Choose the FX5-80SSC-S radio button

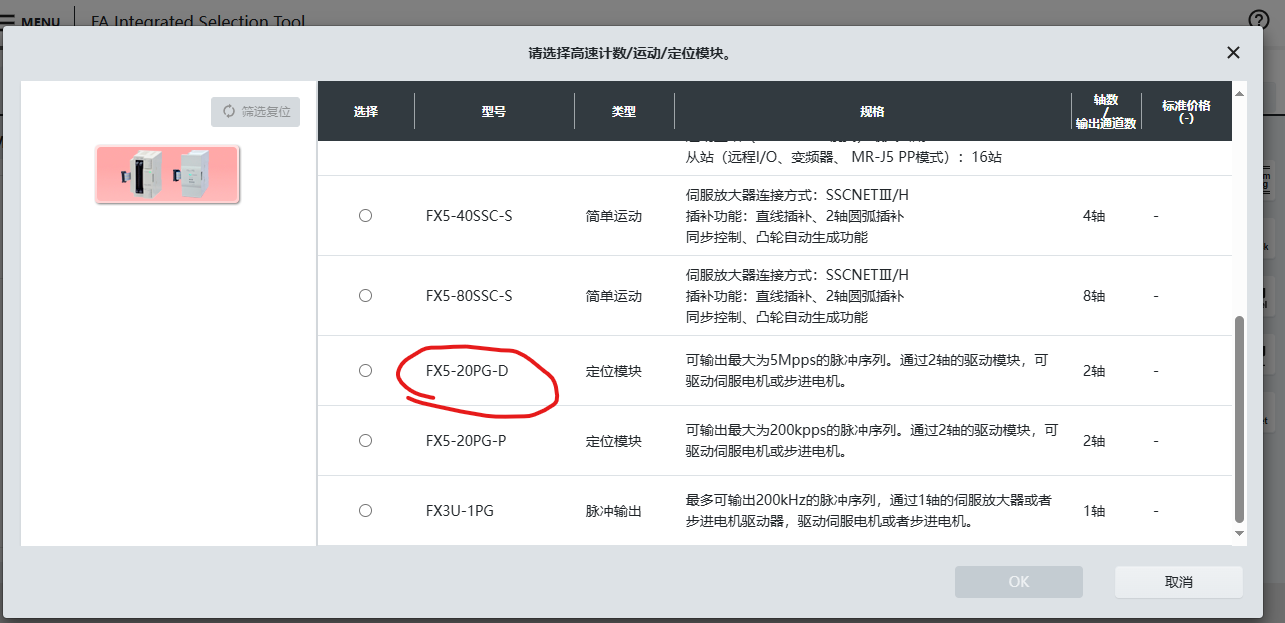(x=365, y=295)
